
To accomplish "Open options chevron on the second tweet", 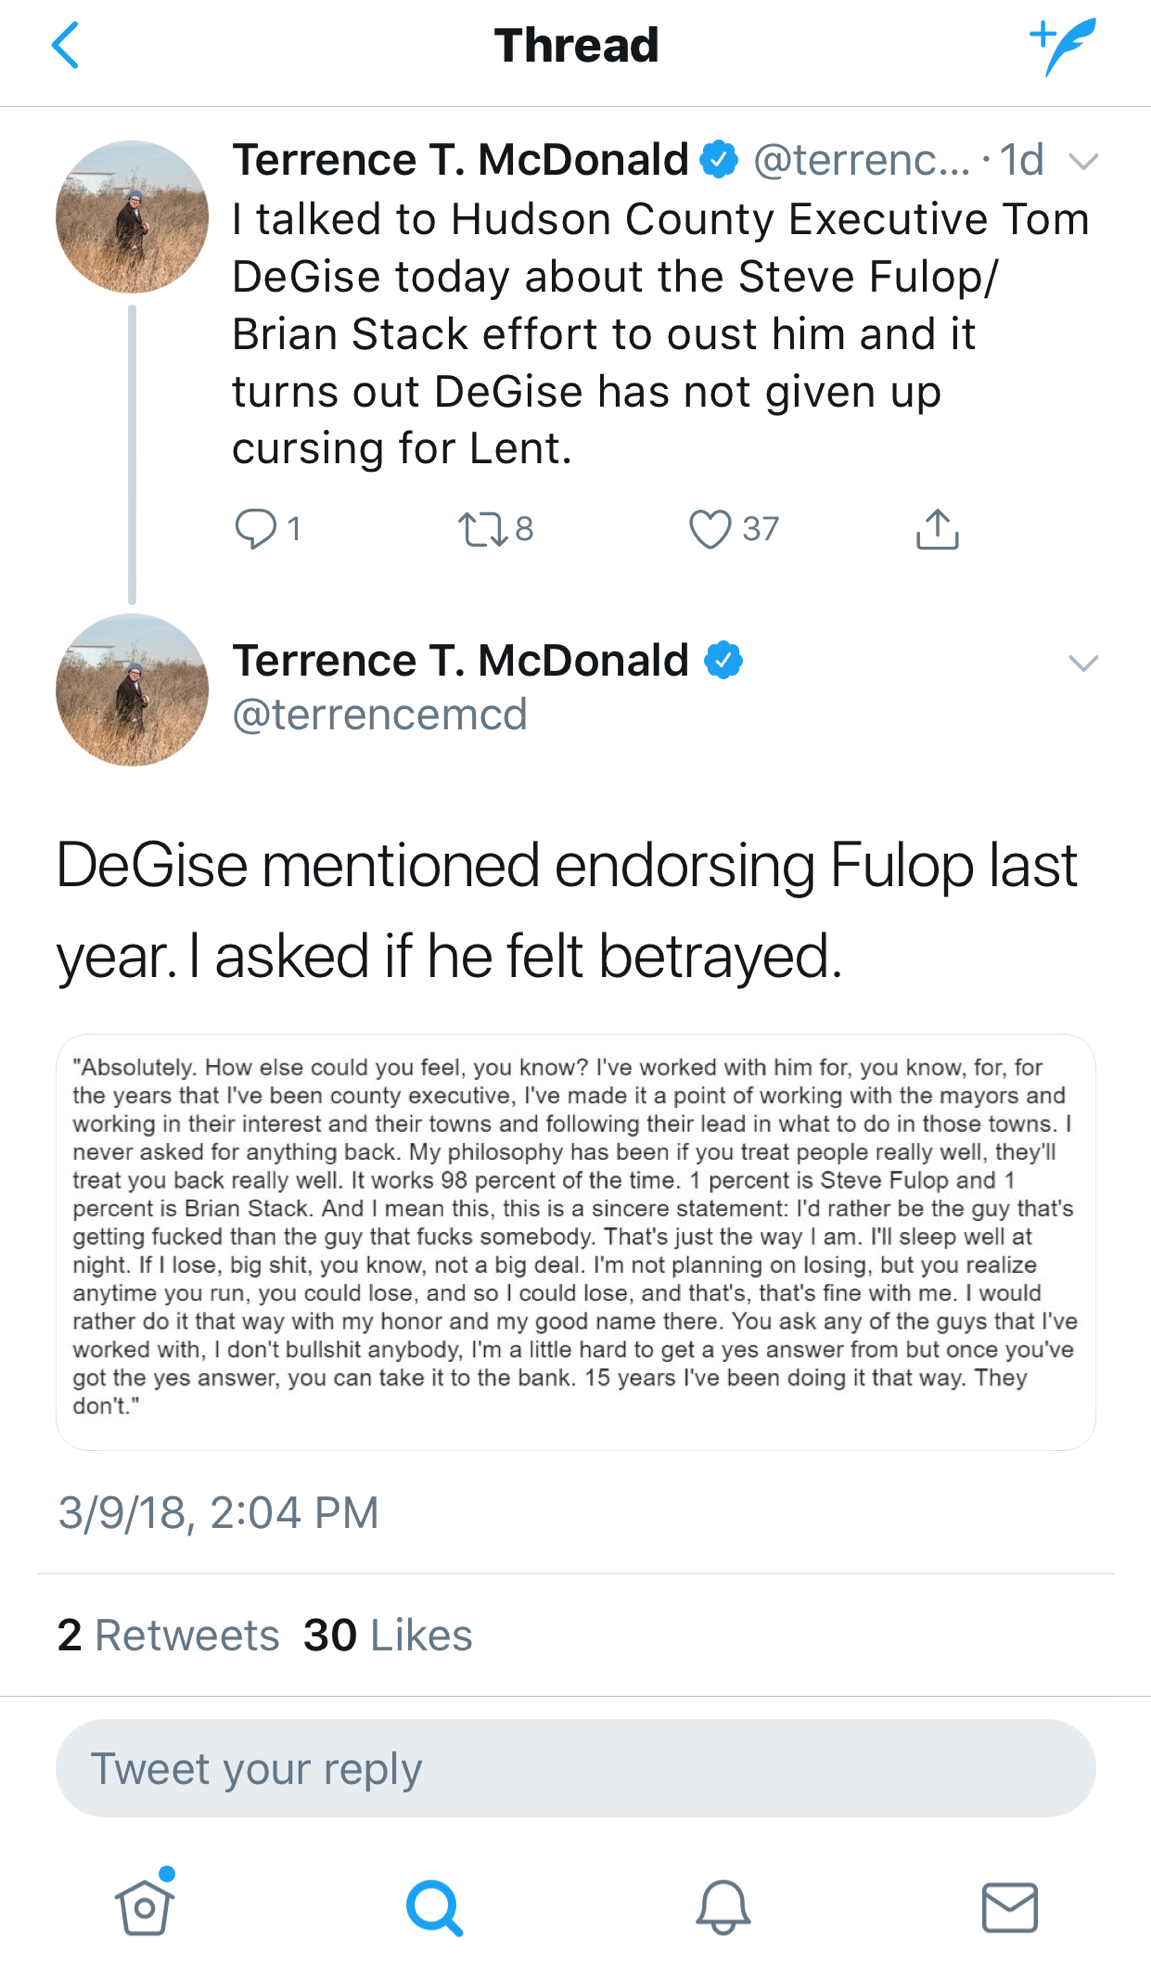I will click(x=1084, y=663).
